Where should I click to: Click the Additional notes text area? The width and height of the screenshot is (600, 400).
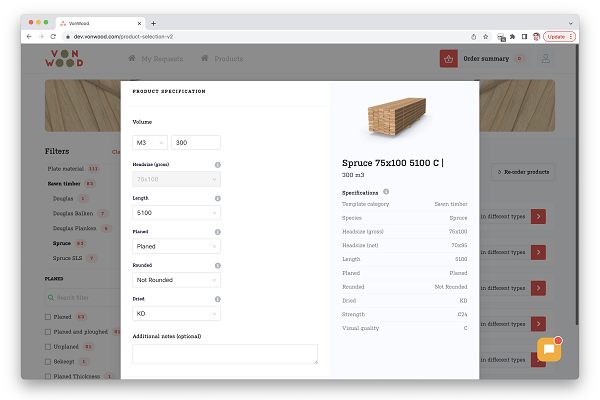click(225, 354)
